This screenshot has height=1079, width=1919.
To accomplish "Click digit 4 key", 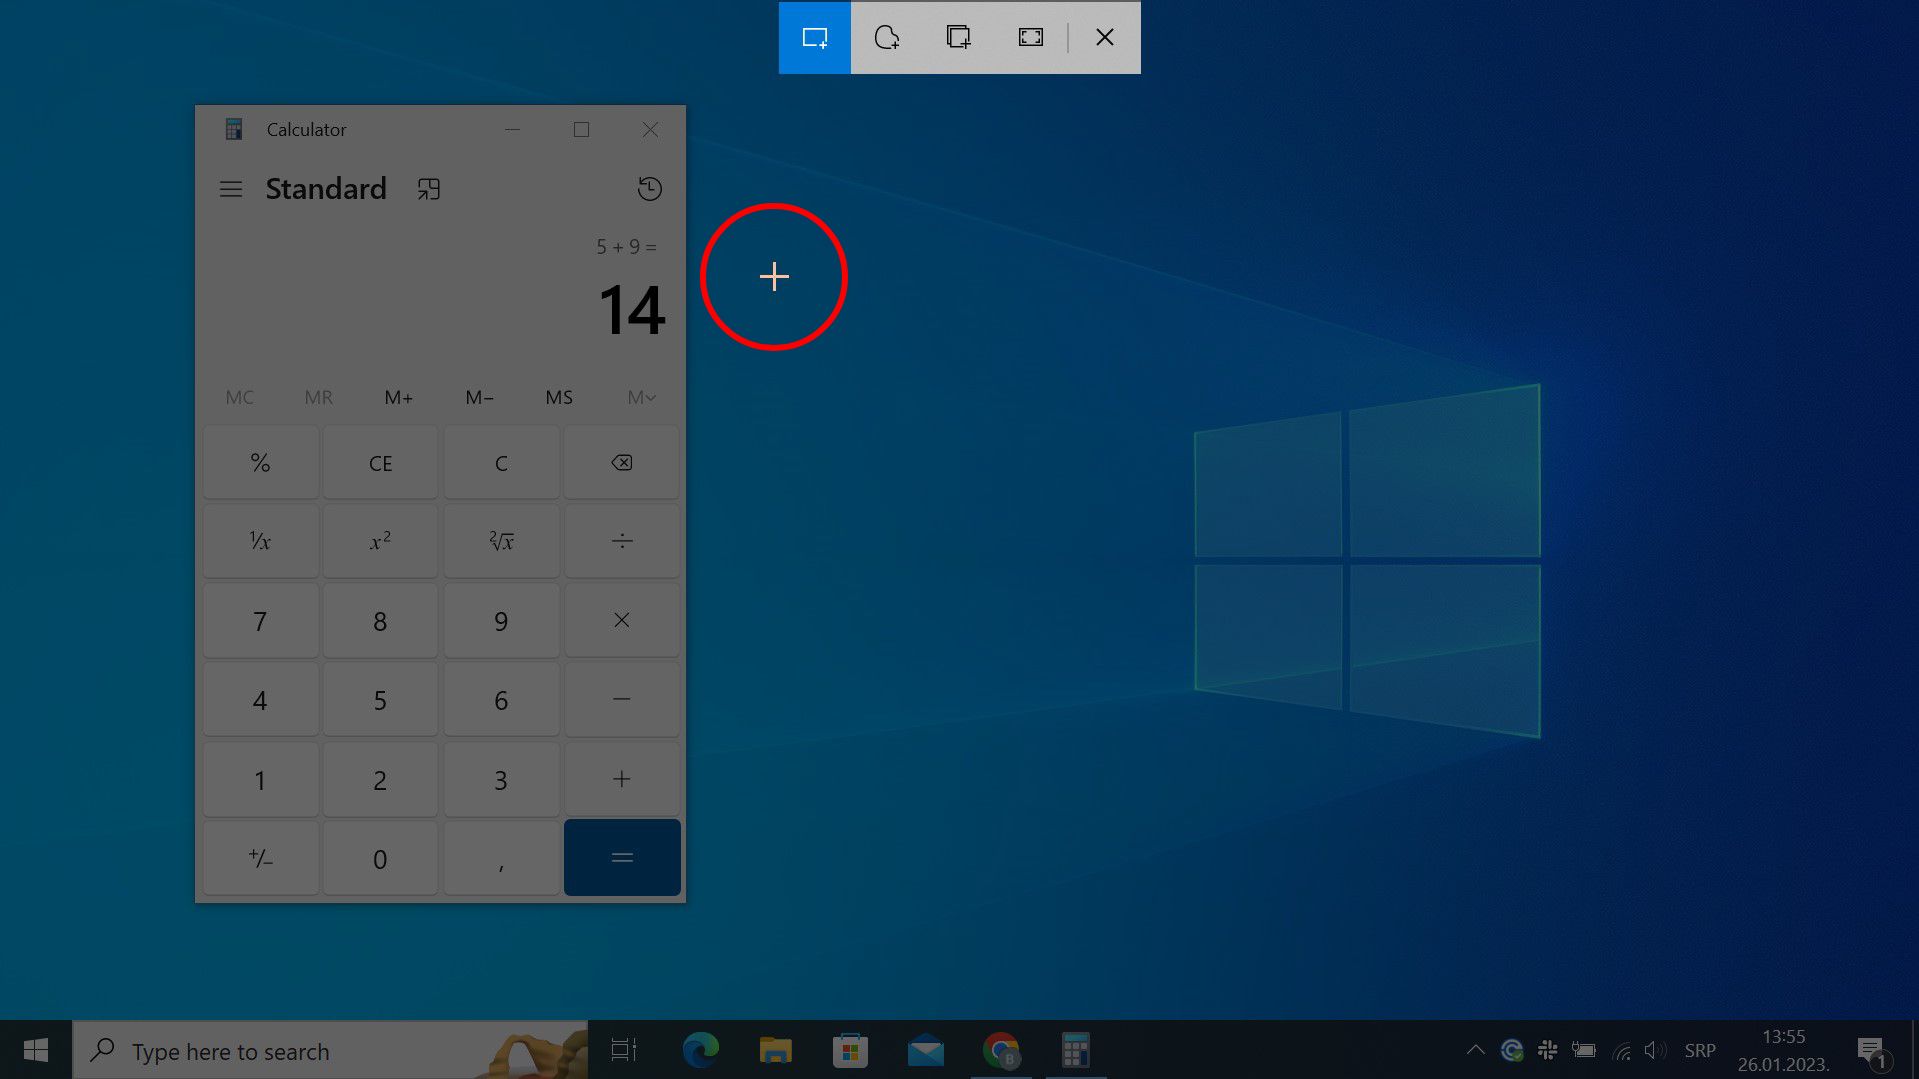I will coord(260,700).
